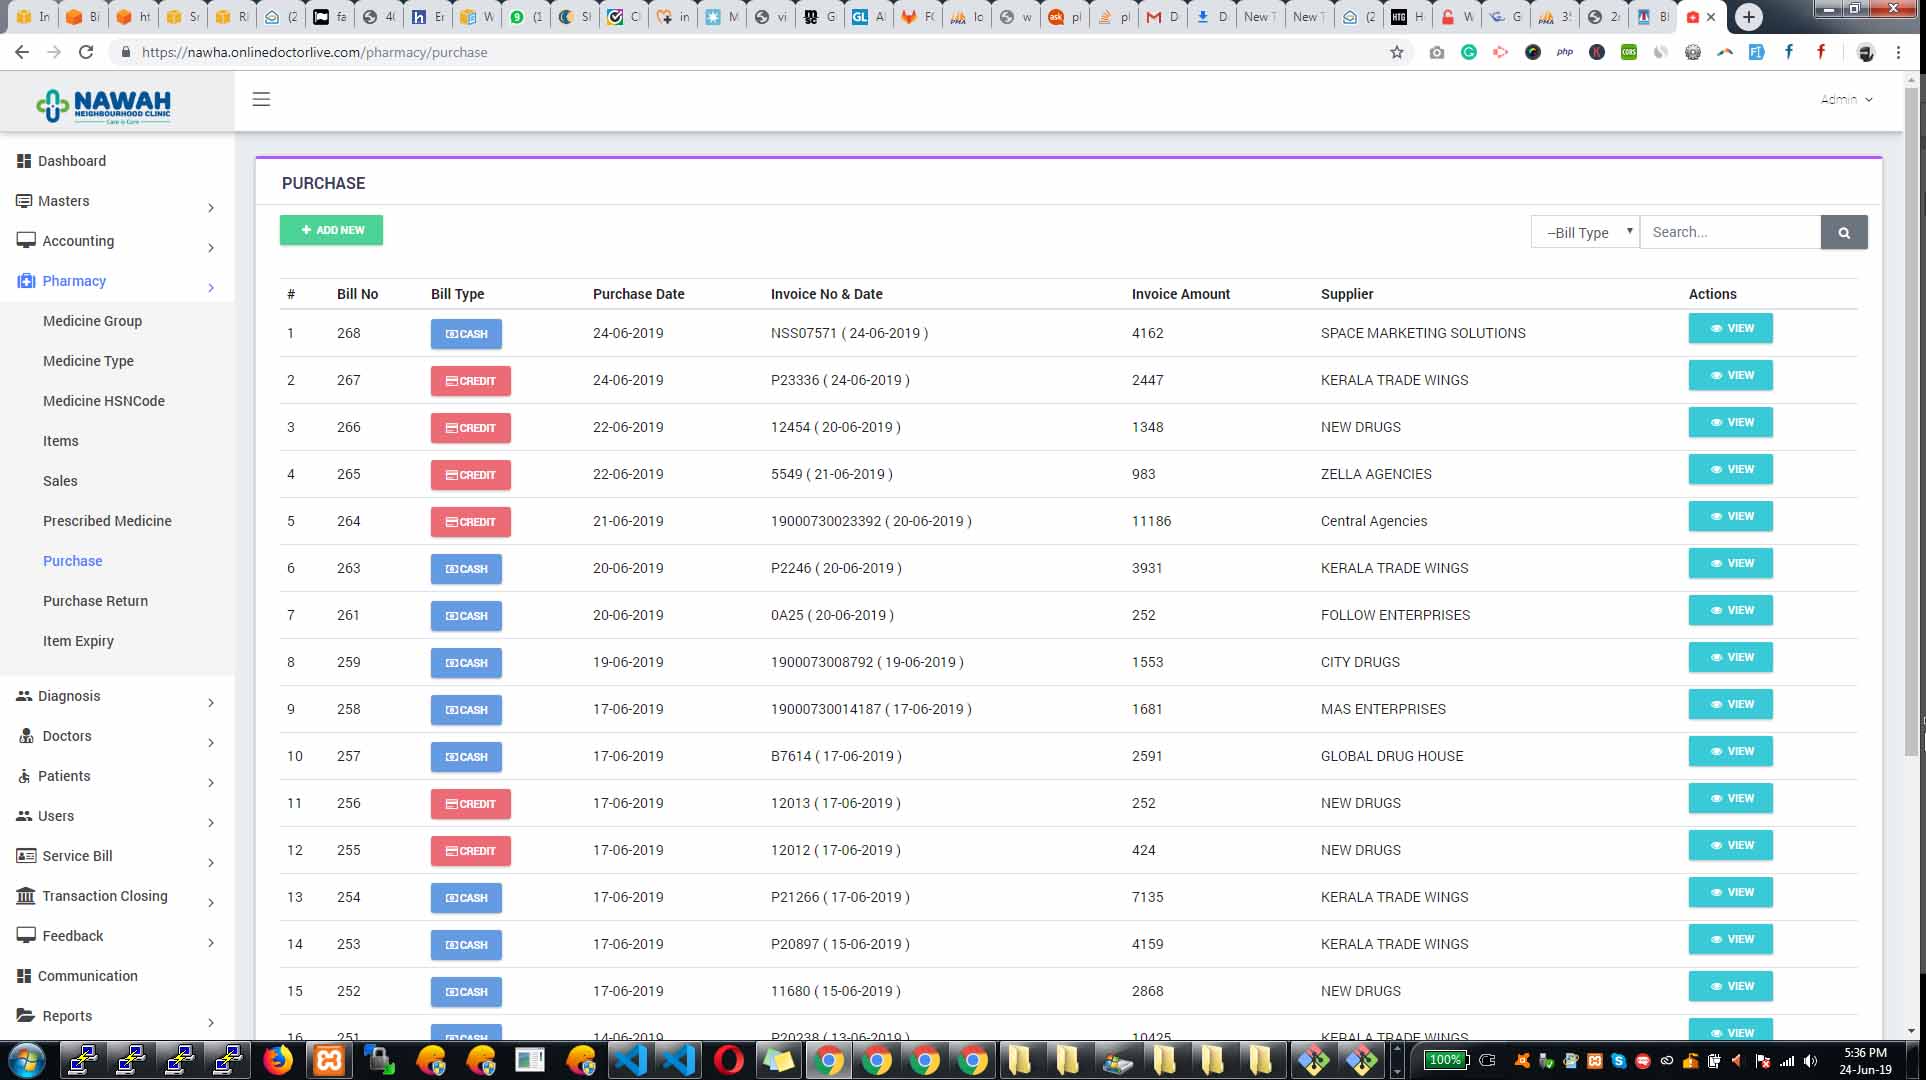This screenshot has height=1080, width=1926.
Task: Expand the Accounting menu chevron
Action: pos(211,248)
